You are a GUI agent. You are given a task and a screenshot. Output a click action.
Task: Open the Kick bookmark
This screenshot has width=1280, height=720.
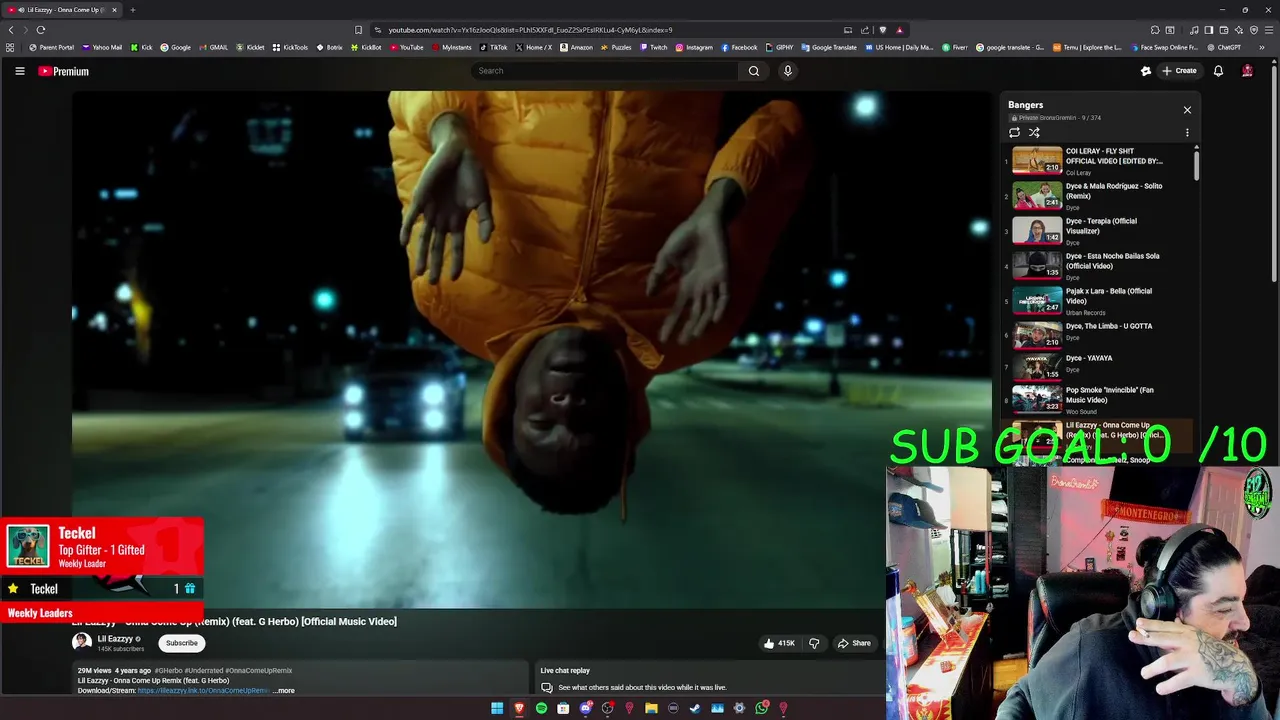coord(141,47)
